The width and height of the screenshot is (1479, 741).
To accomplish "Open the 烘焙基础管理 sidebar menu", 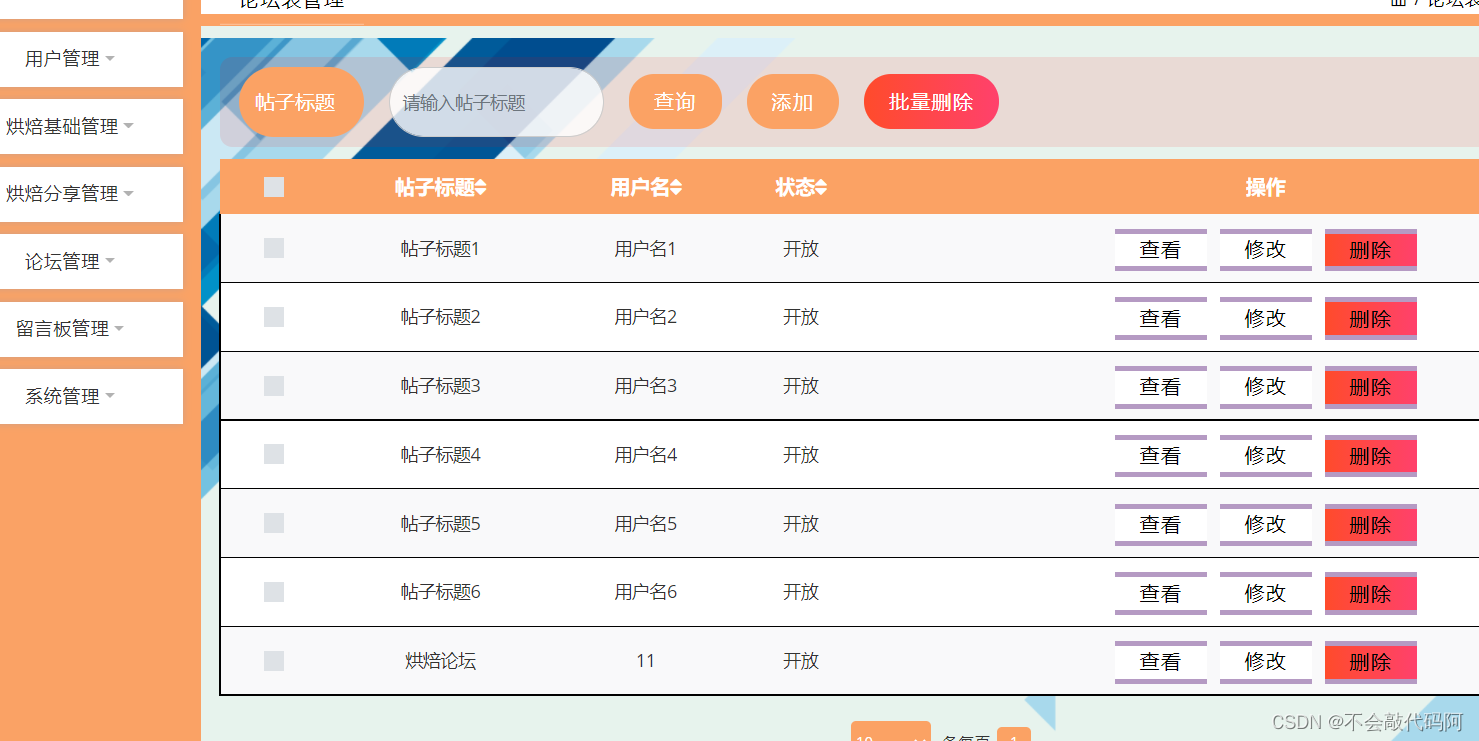I will tap(91, 126).
